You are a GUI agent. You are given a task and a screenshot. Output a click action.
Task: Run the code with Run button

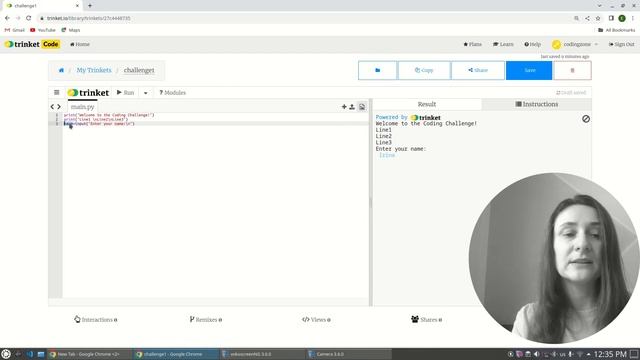pos(125,93)
